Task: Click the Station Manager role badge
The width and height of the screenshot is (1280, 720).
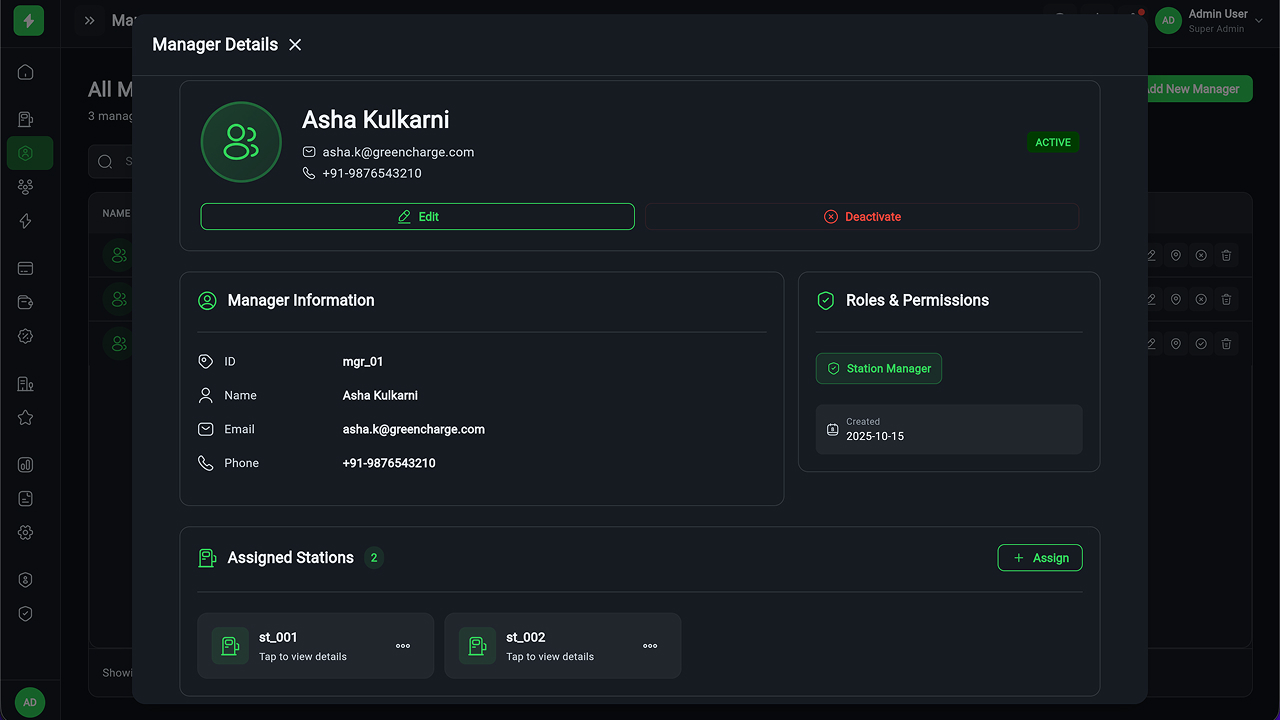Action: point(879,369)
